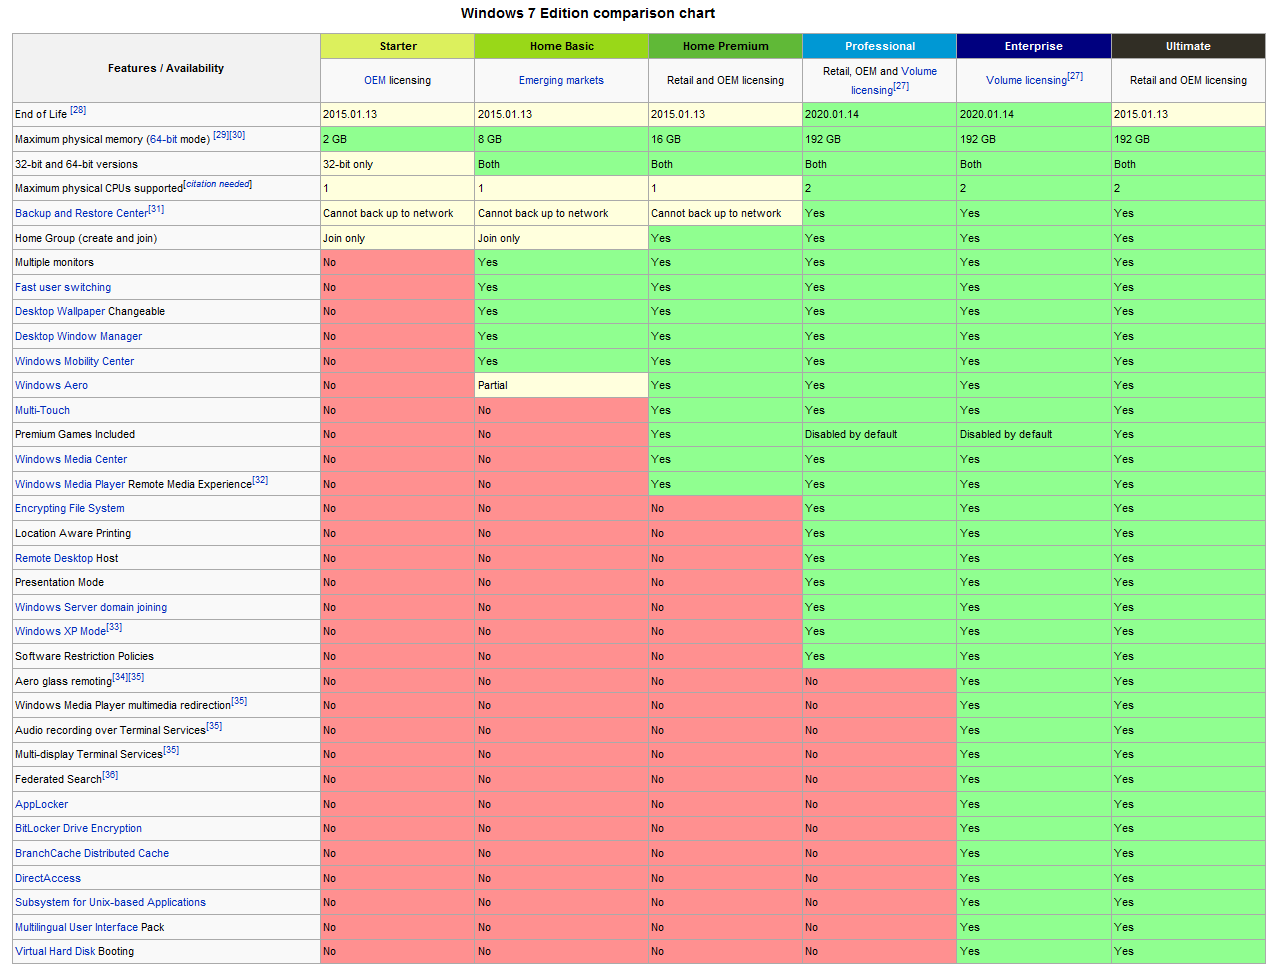Click the 8 GB memory cell
Viewport: 1283px width, 980px height.
[562, 139]
